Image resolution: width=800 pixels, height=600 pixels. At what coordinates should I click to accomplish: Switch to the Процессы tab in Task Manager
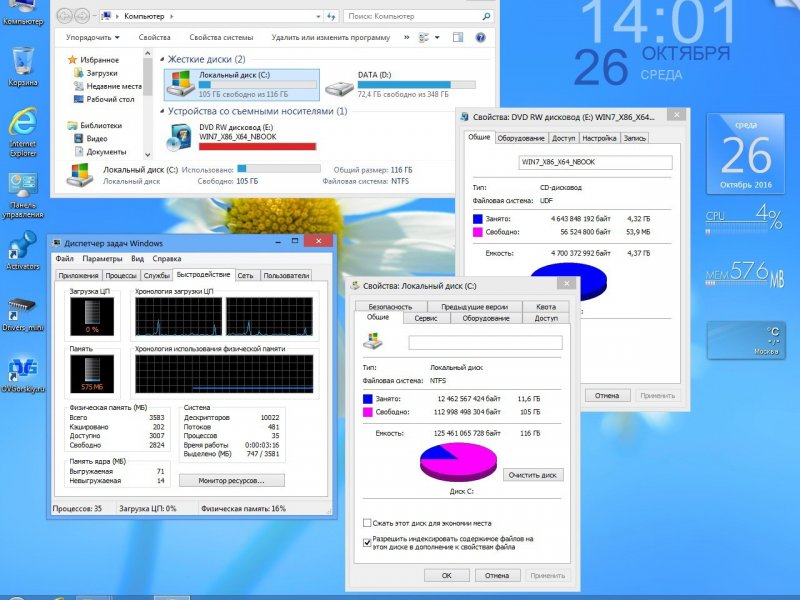pos(121,276)
